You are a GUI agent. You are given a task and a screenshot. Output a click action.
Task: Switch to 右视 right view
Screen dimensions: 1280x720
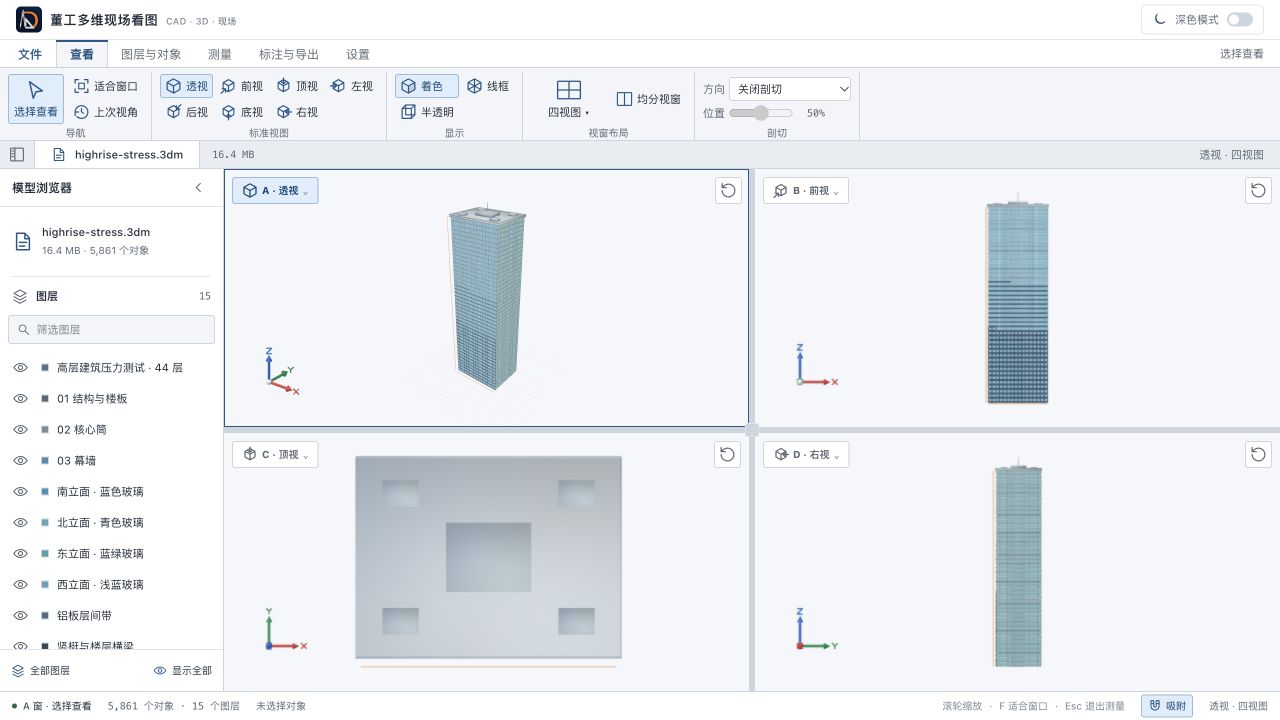coord(297,112)
